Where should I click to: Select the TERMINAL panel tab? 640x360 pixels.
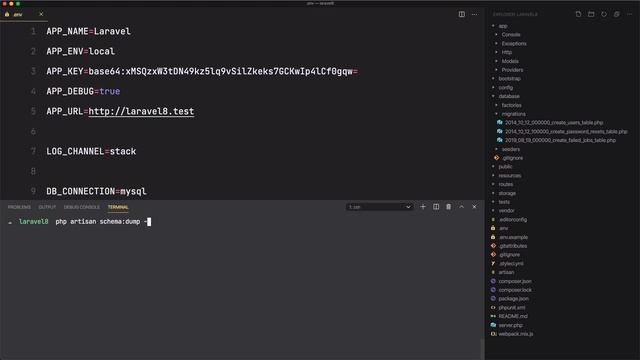point(118,207)
